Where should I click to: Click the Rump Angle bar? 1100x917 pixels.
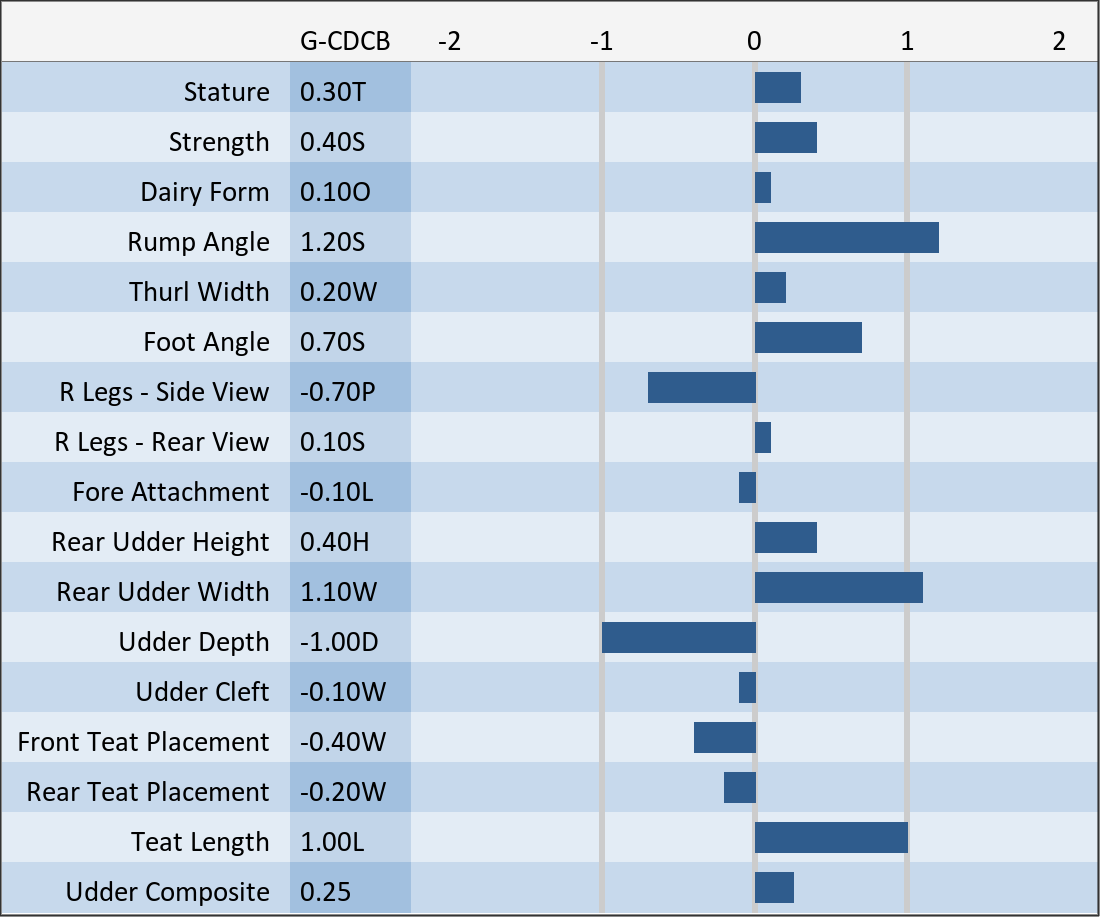coord(846,238)
